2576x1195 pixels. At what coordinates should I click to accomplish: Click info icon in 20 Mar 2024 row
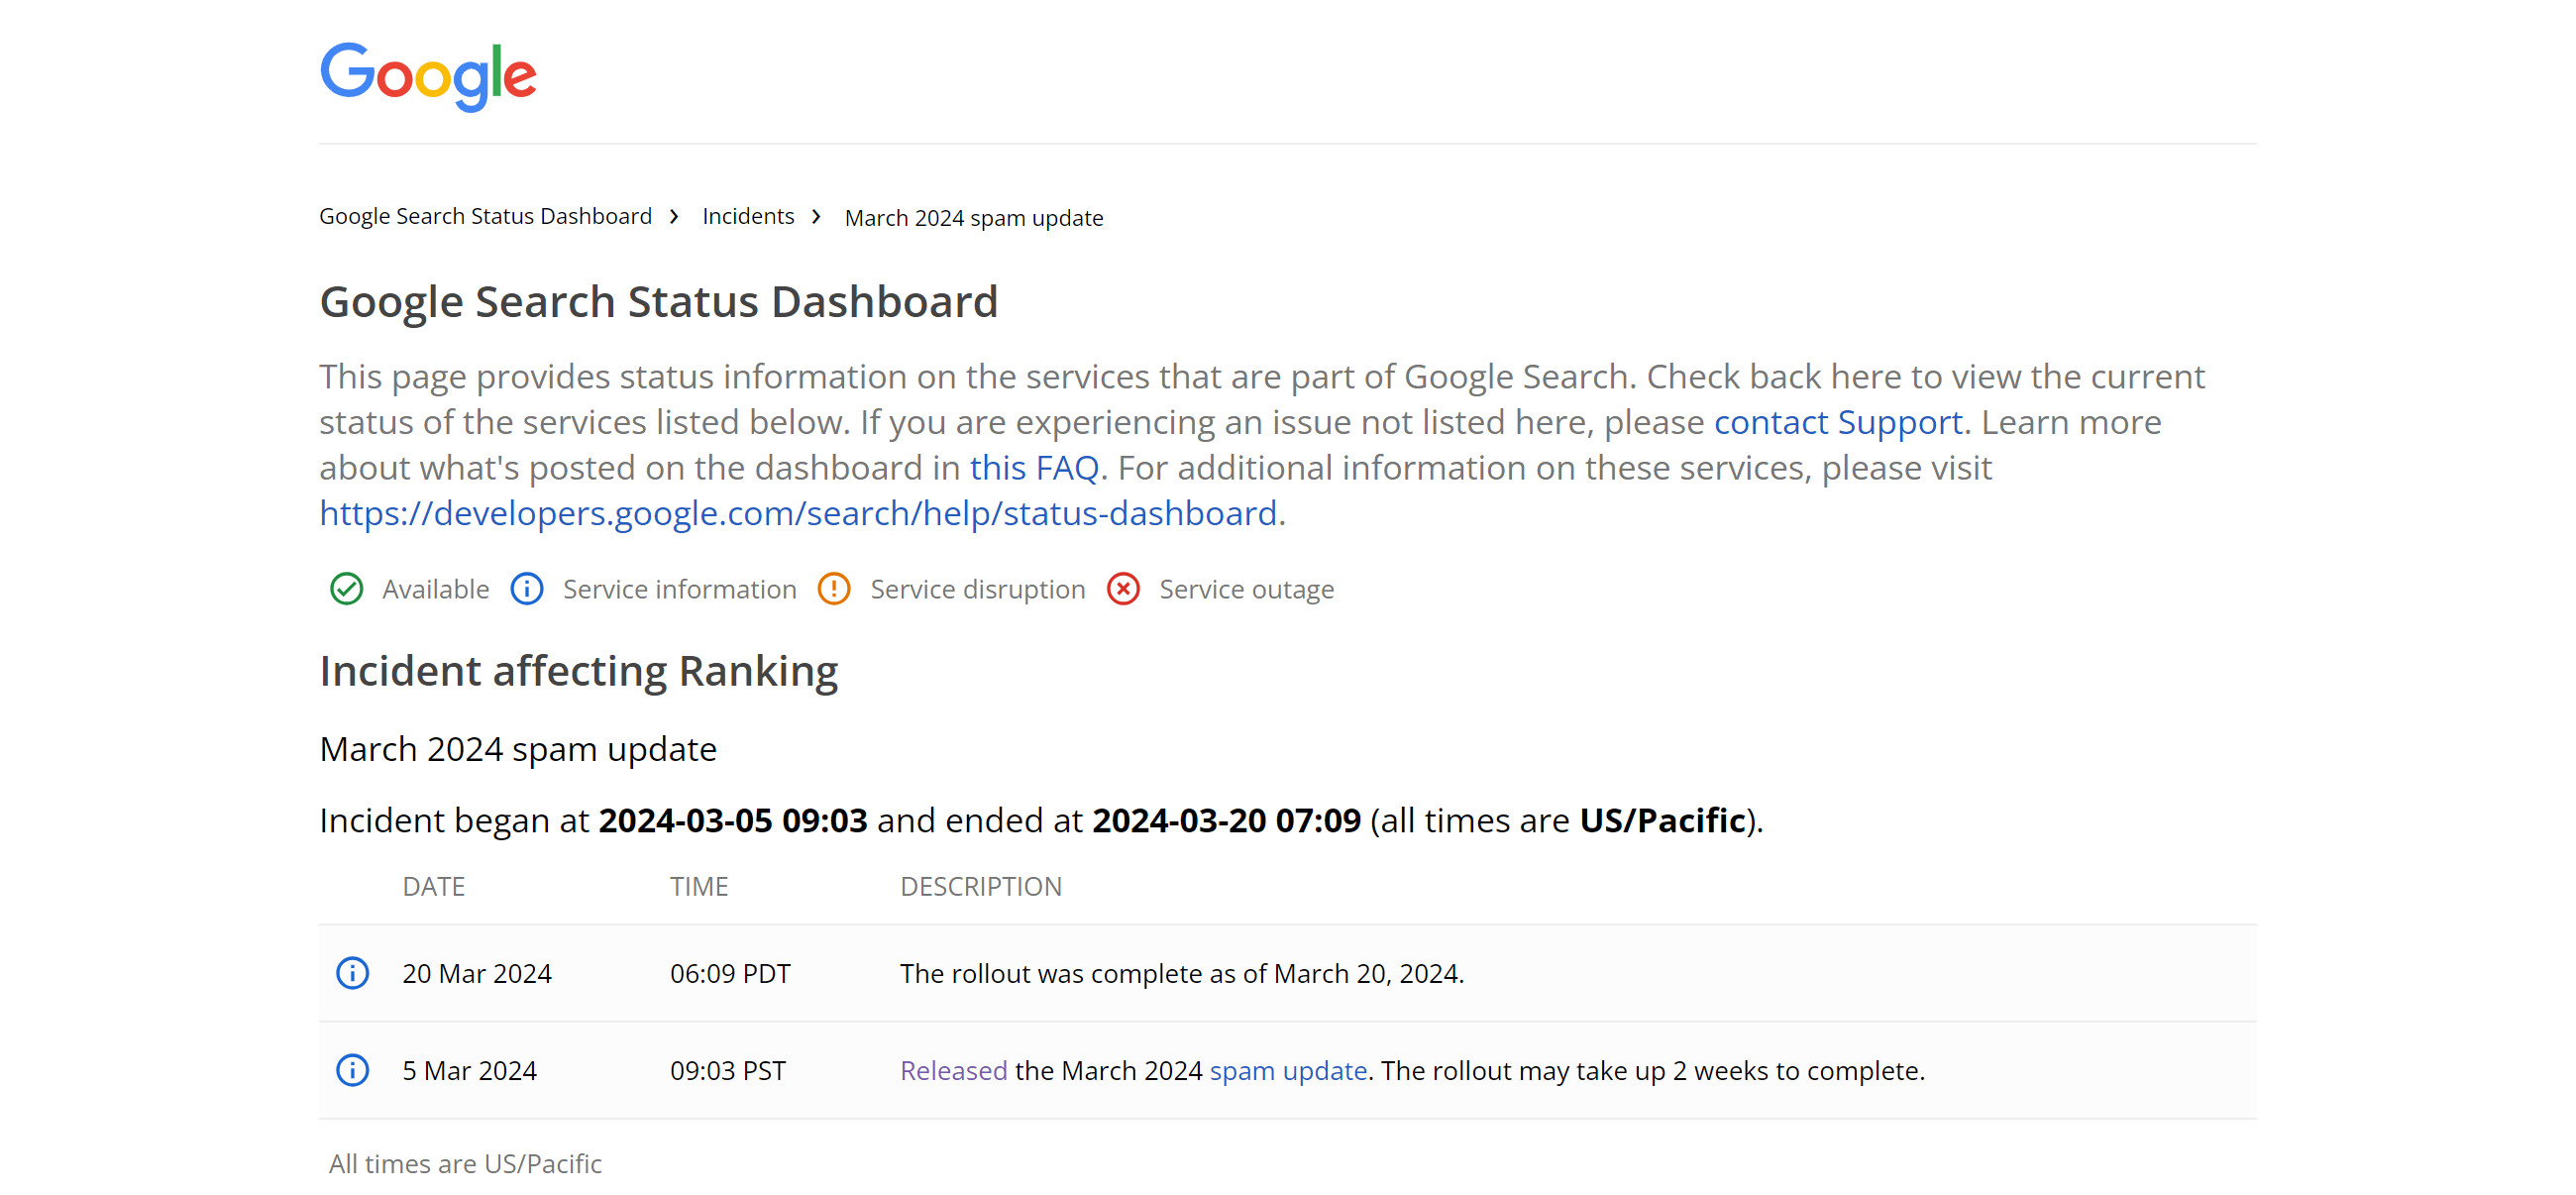click(x=352, y=973)
